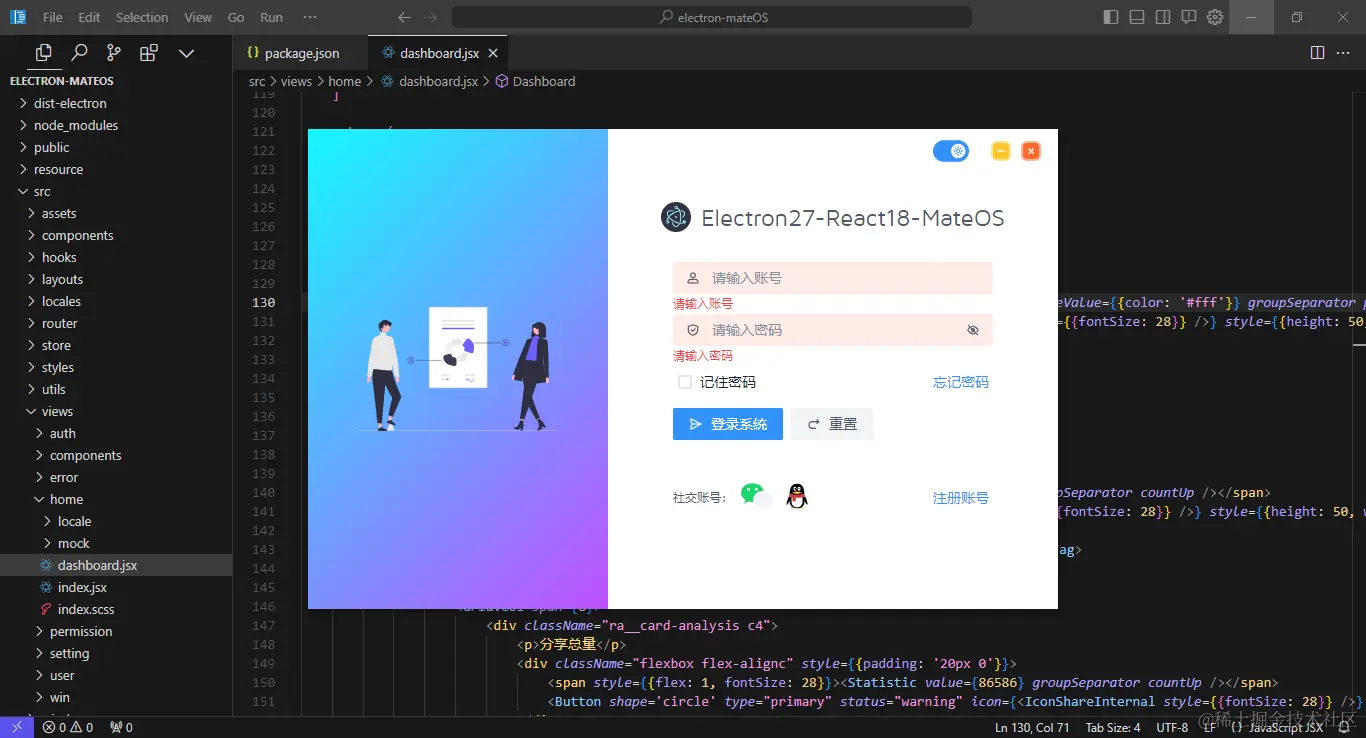This screenshot has height=738, width=1366.
Task: Click the WeChat social login icon
Action: tap(757, 494)
